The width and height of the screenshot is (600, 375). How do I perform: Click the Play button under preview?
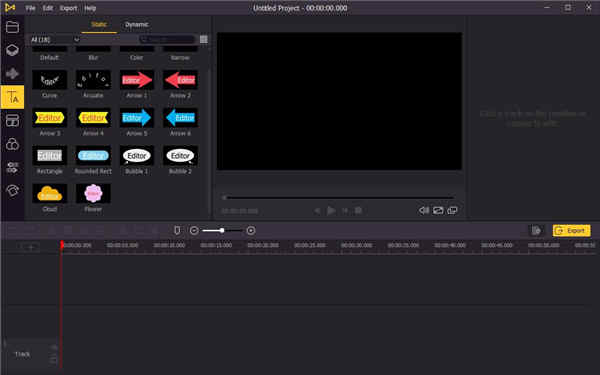click(331, 210)
